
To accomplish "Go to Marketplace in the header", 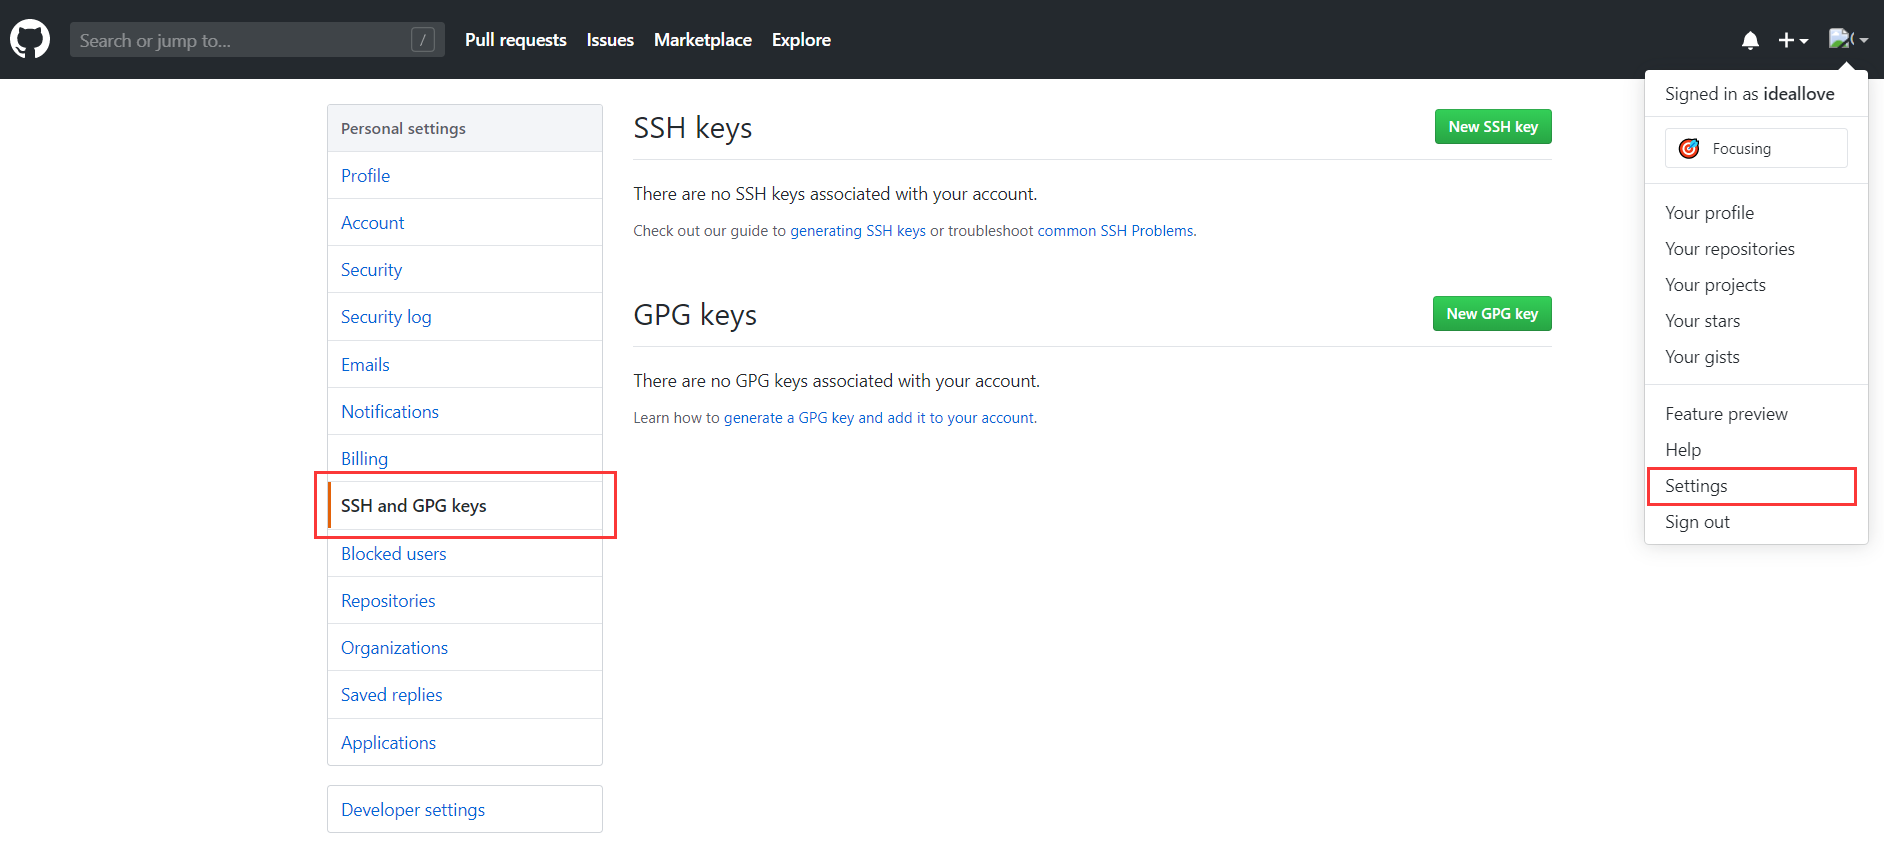I will click(702, 40).
